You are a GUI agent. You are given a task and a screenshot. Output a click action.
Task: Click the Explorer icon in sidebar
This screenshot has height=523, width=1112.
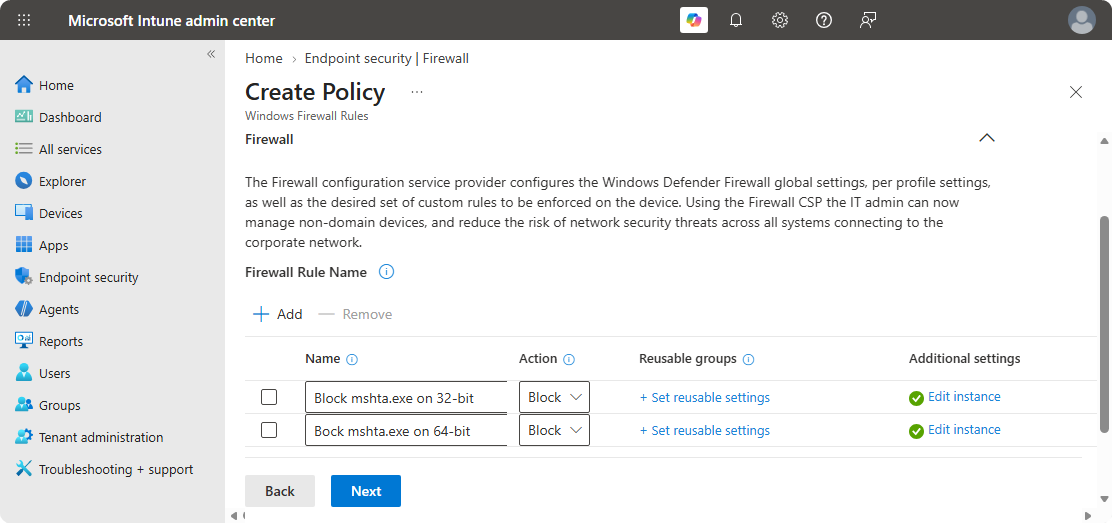pos(24,181)
